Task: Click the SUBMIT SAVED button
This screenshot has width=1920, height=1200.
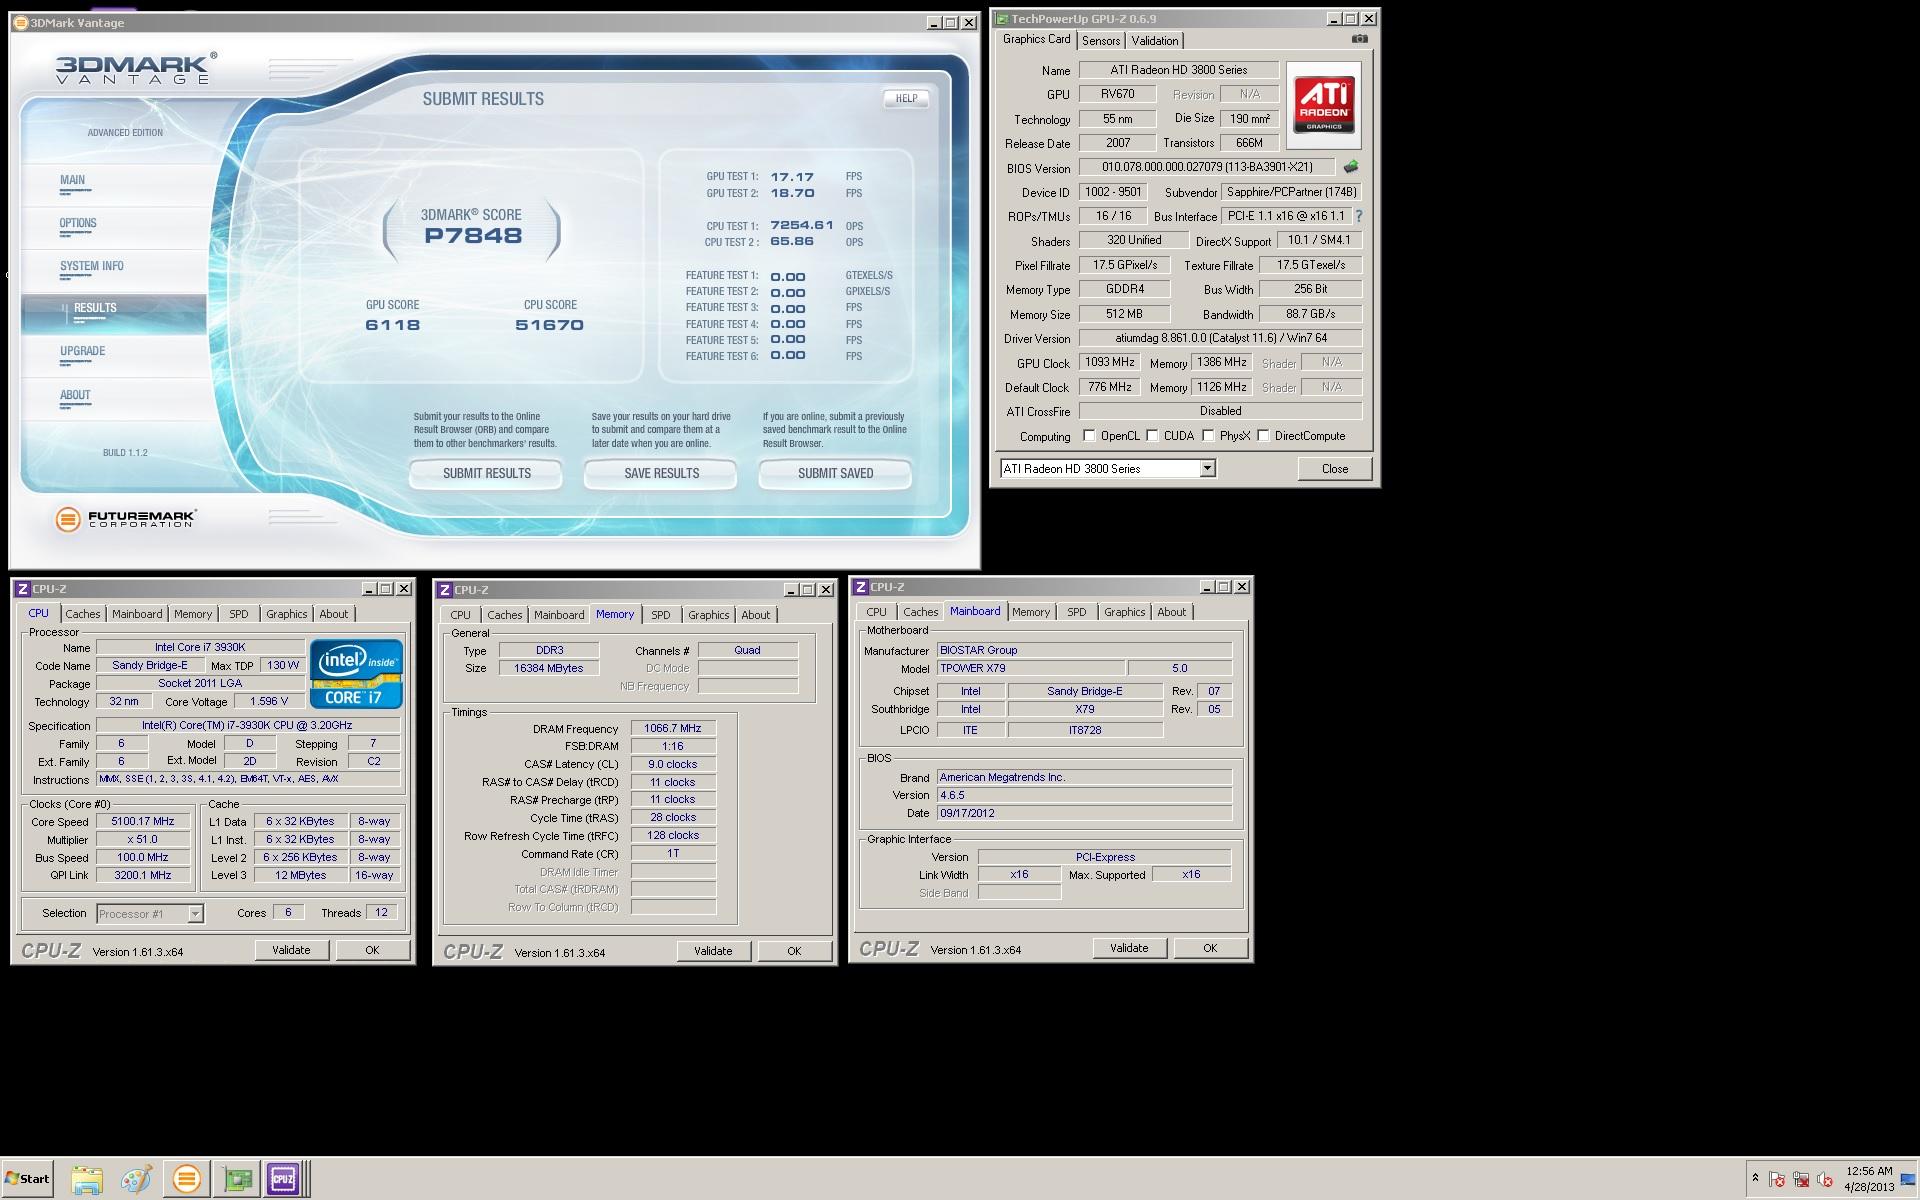Action: 835,473
